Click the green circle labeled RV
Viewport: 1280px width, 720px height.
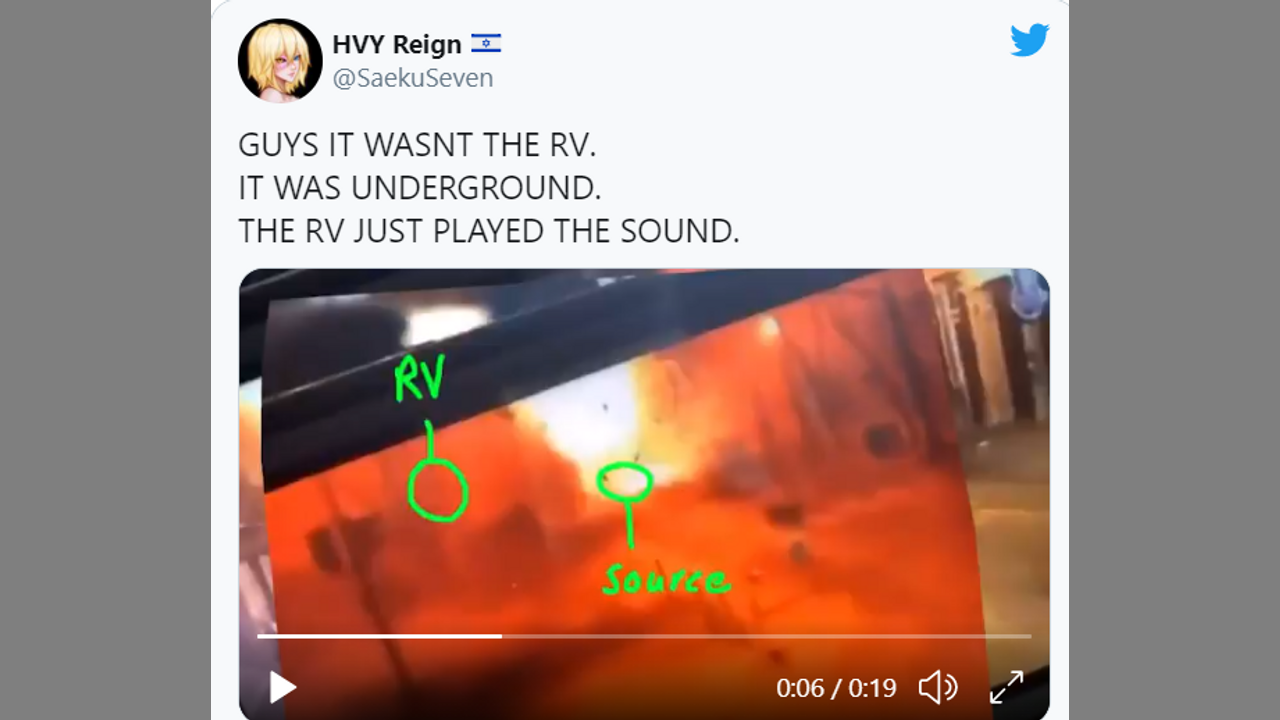coord(438,490)
